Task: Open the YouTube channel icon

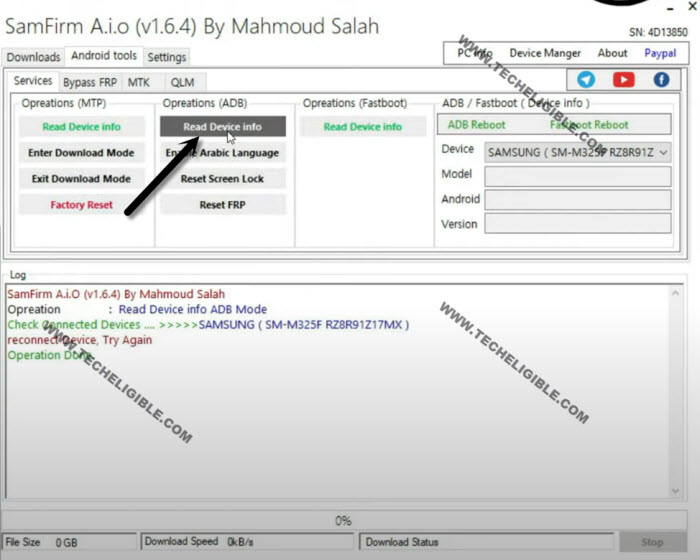Action: pos(624,80)
